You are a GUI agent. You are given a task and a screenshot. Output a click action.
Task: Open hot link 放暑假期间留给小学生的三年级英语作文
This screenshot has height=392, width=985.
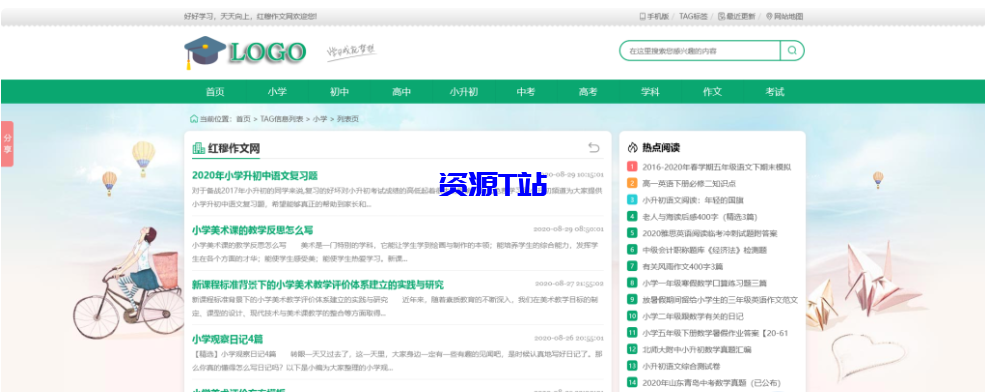(x=720, y=300)
